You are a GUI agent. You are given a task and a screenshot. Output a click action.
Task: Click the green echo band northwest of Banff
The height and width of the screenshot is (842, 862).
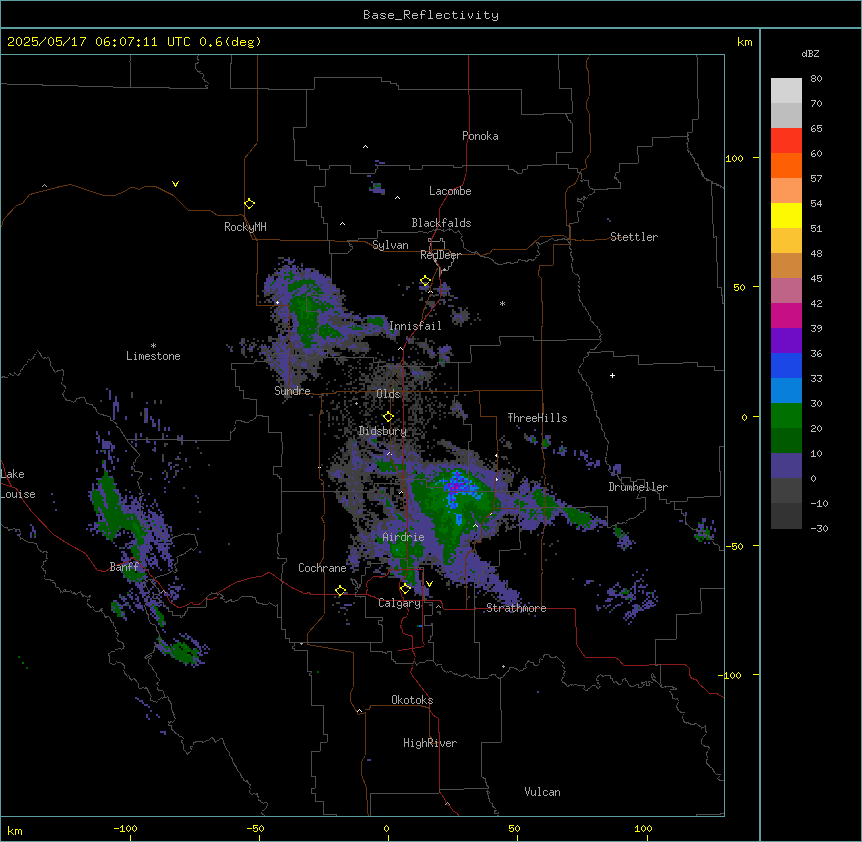[x=113, y=508]
